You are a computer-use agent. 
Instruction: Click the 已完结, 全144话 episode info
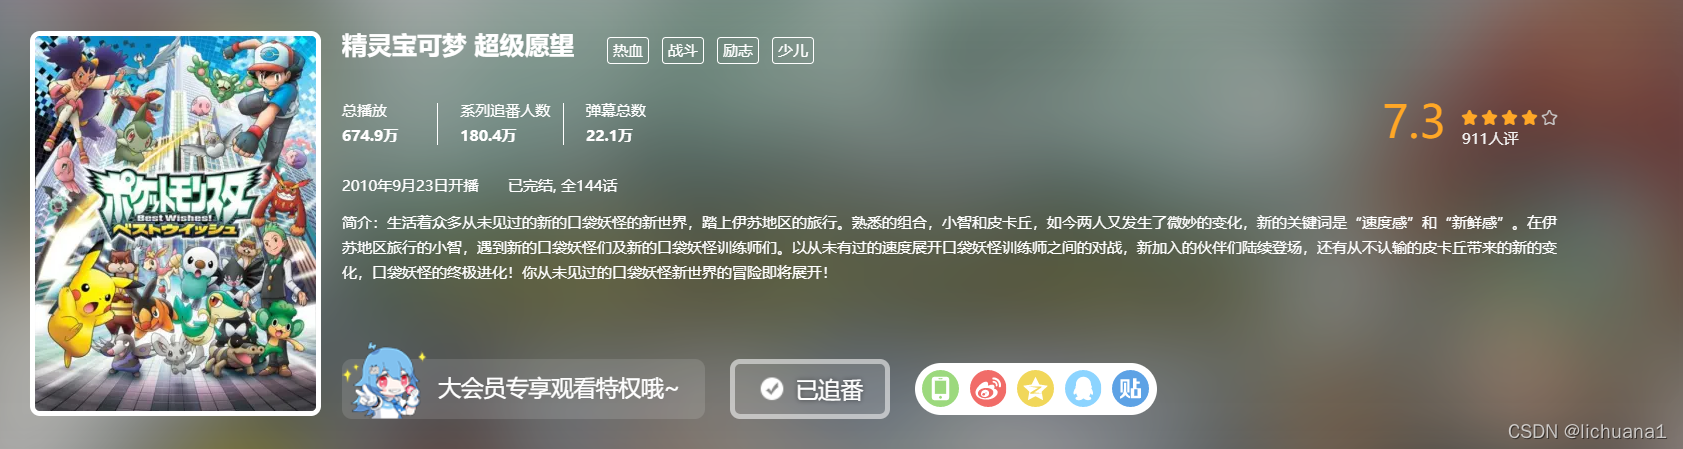tap(562, 186)
